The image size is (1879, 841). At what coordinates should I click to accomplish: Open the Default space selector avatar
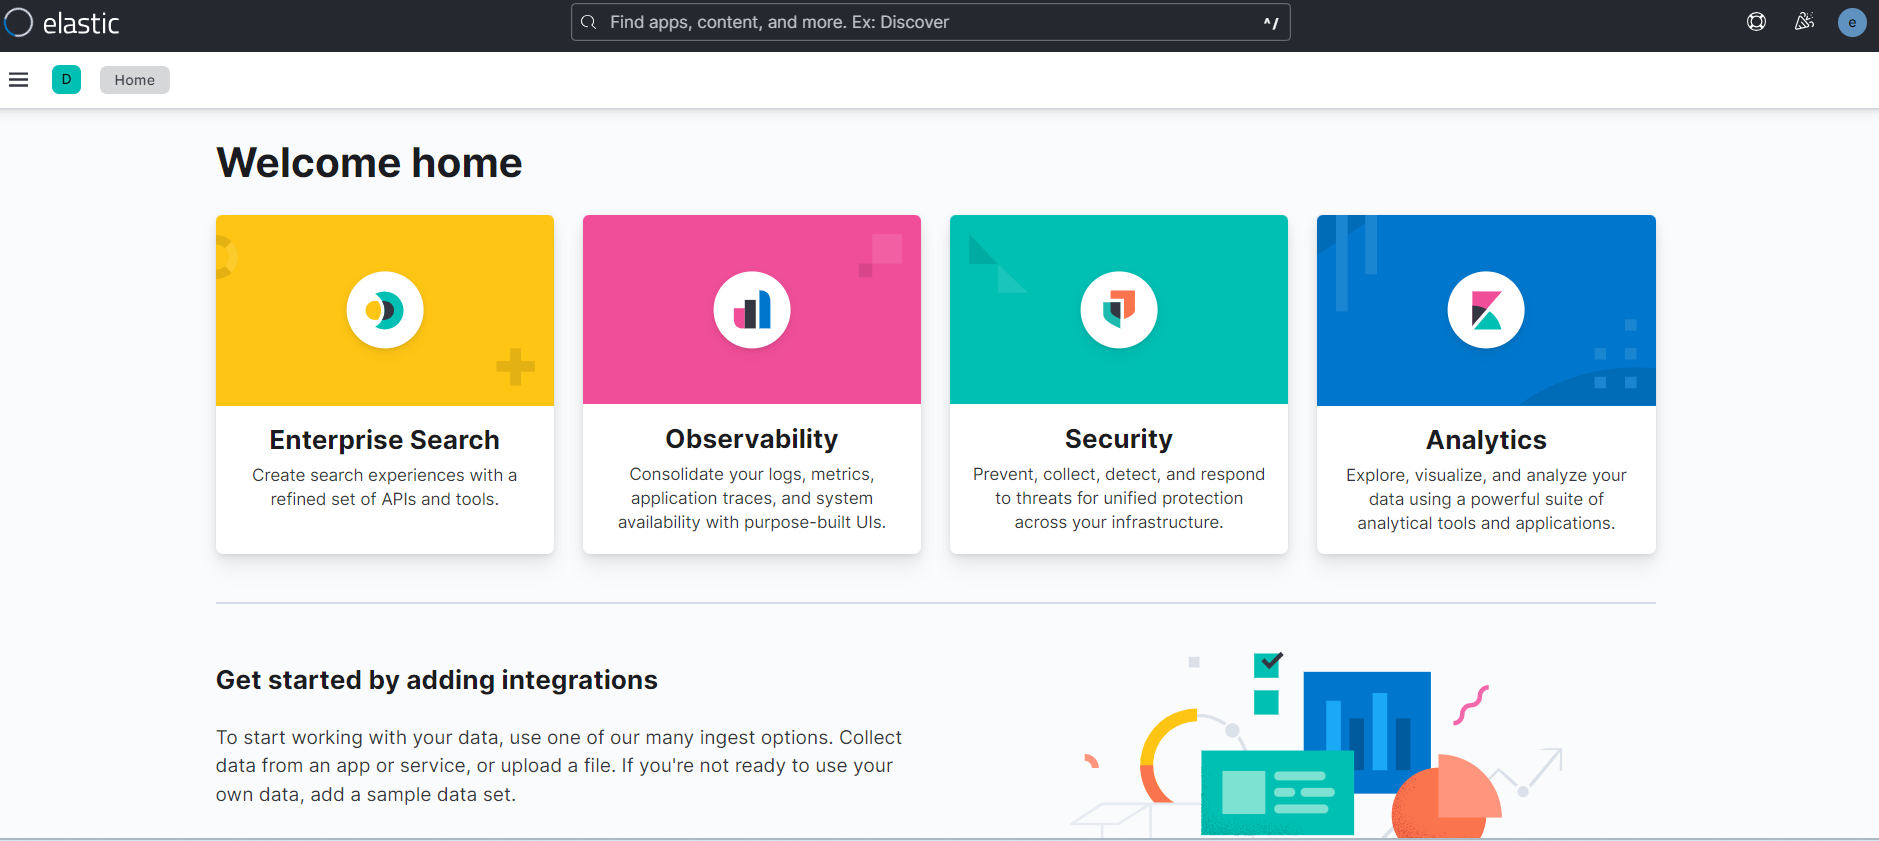[x=66, y=80]
